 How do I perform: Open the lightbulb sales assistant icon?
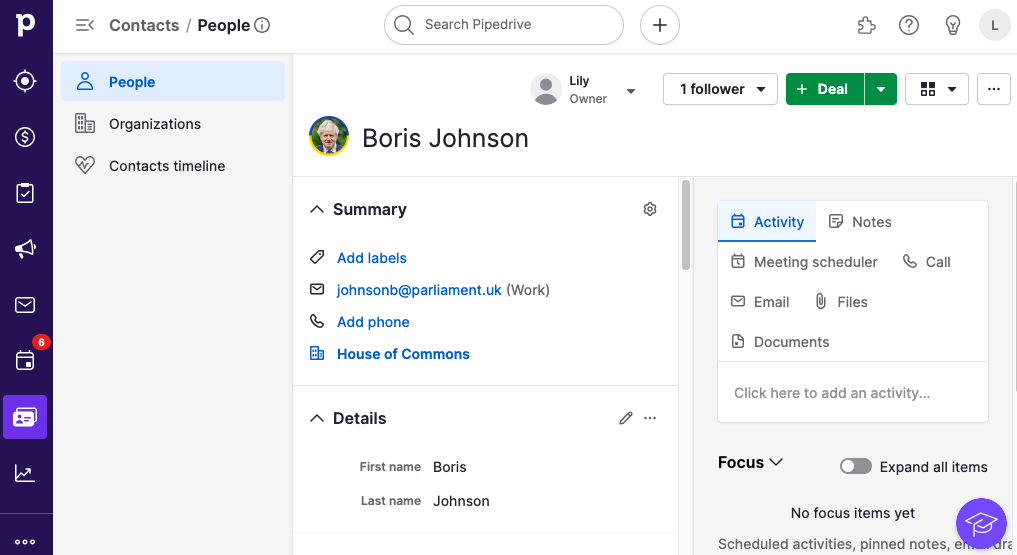(952, 25)
